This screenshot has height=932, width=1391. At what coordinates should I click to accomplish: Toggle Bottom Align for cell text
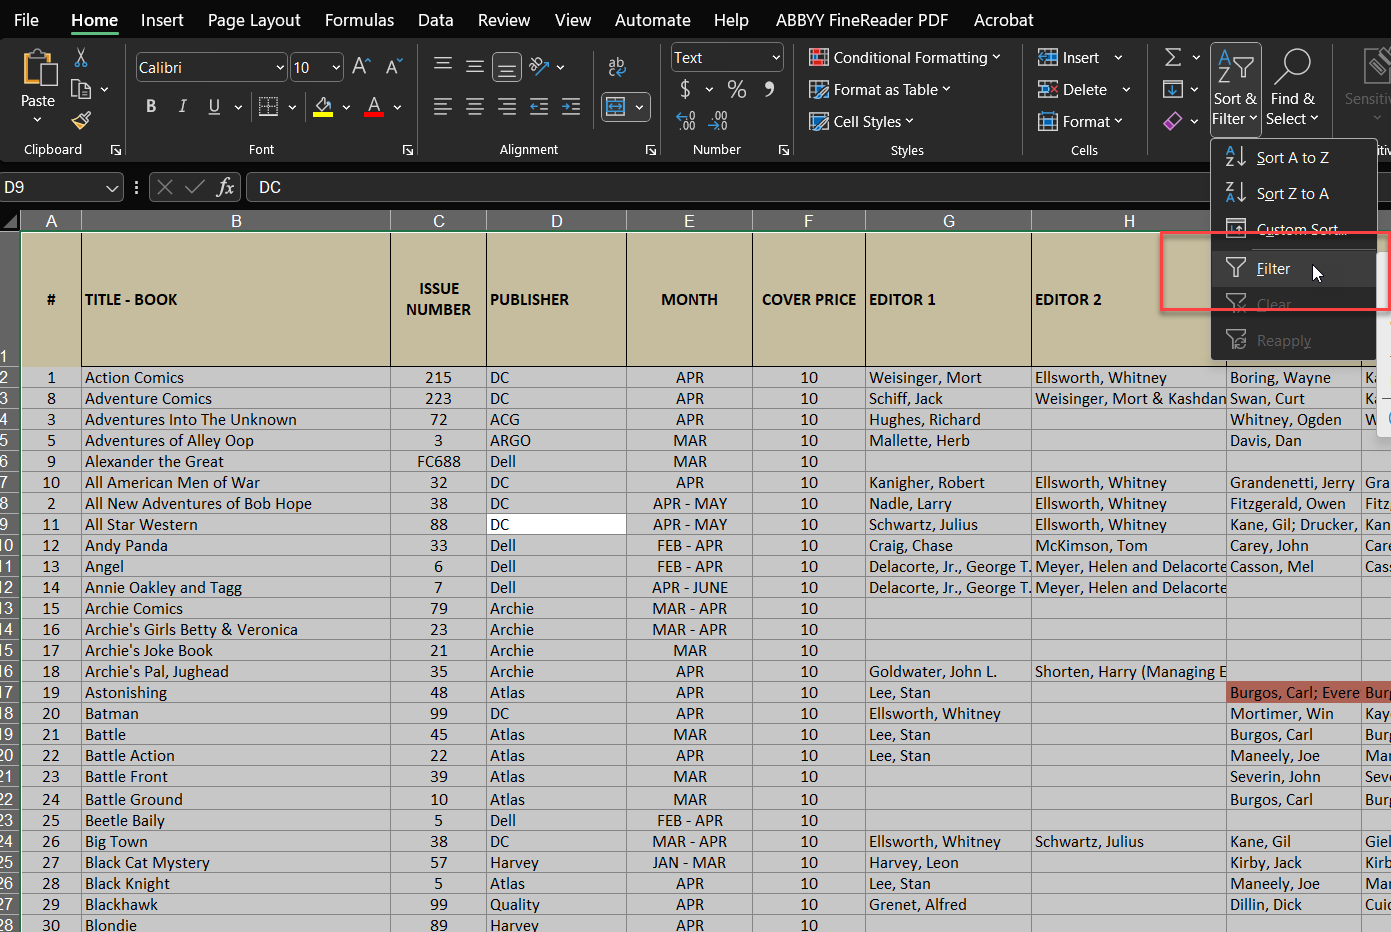coord(507,67)
